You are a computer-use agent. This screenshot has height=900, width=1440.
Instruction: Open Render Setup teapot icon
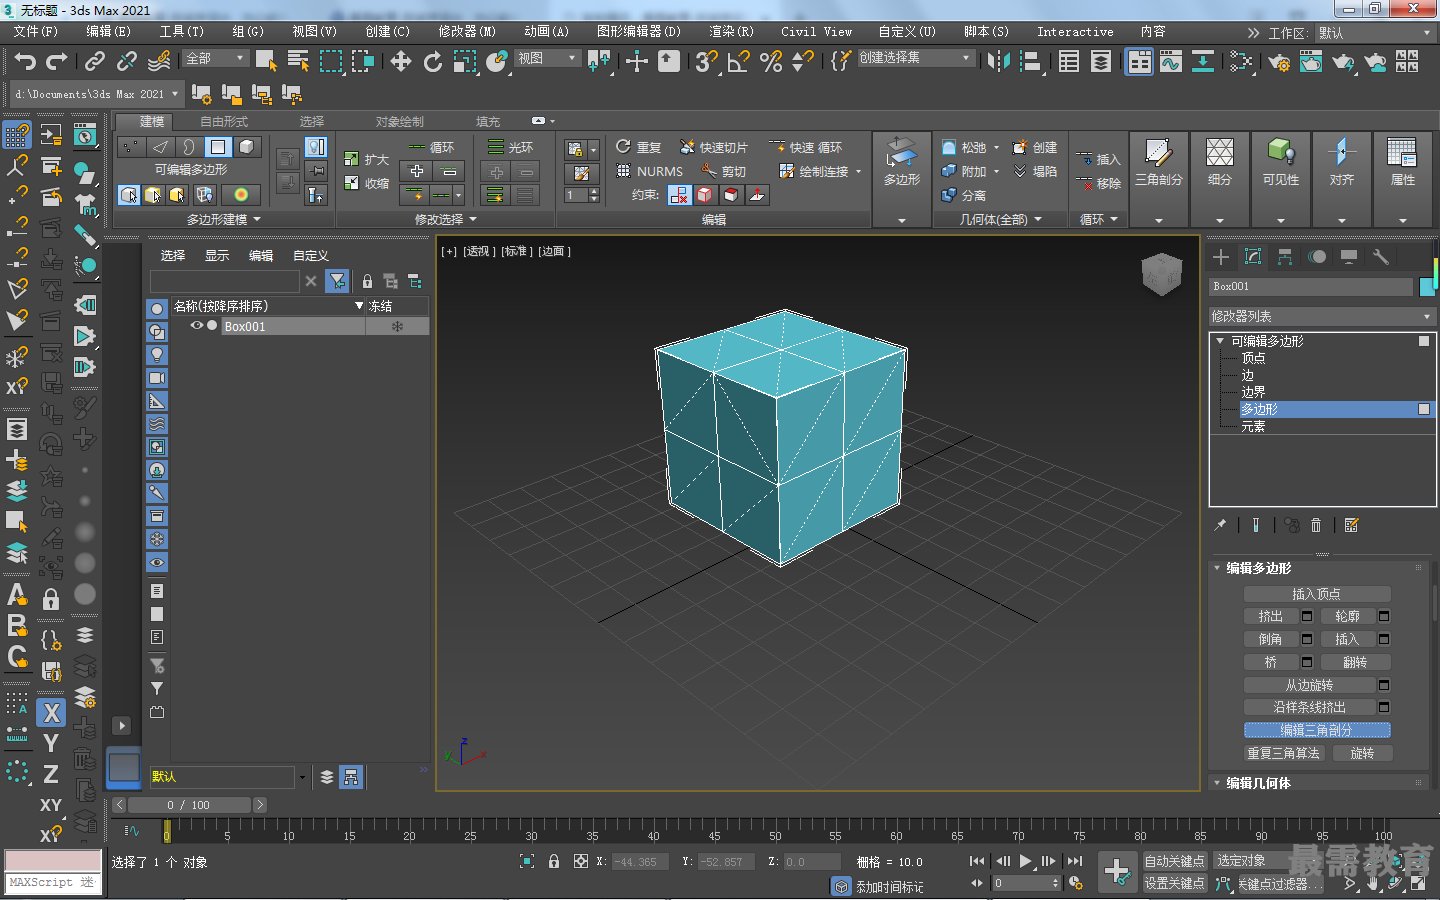pyautogui.click(x=1279, y=62)
